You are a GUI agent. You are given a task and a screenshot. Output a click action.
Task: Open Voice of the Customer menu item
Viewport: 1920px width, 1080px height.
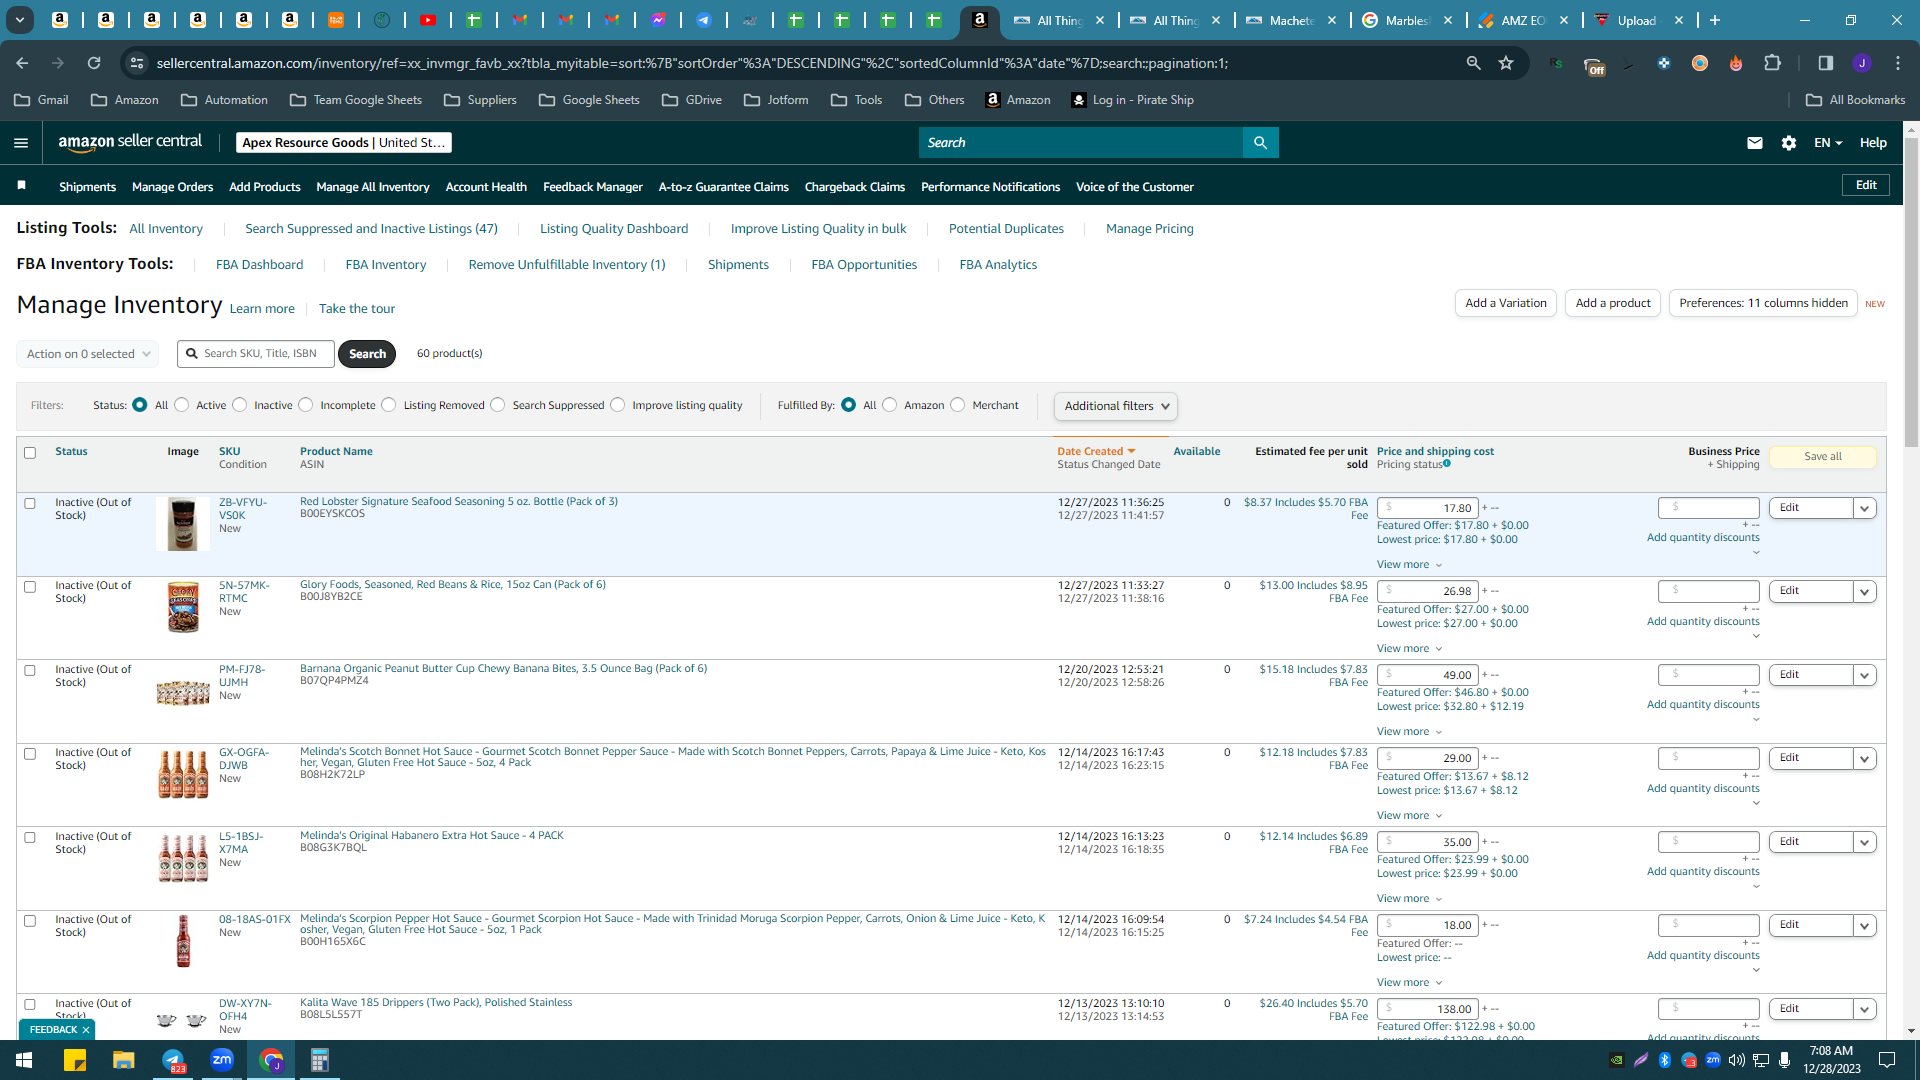click(x=1134, y=187)
